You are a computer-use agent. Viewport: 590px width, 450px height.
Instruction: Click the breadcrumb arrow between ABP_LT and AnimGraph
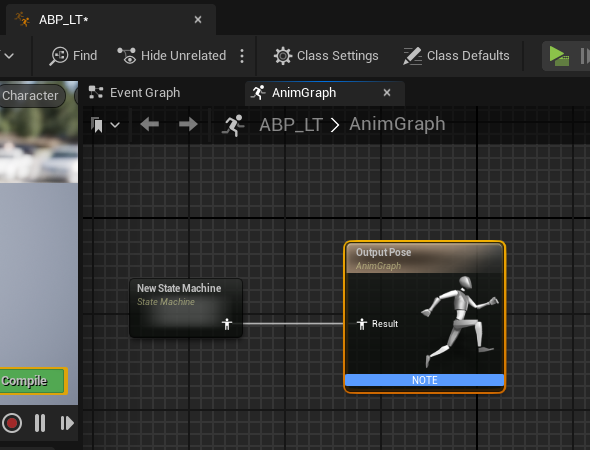click(335, 125)
